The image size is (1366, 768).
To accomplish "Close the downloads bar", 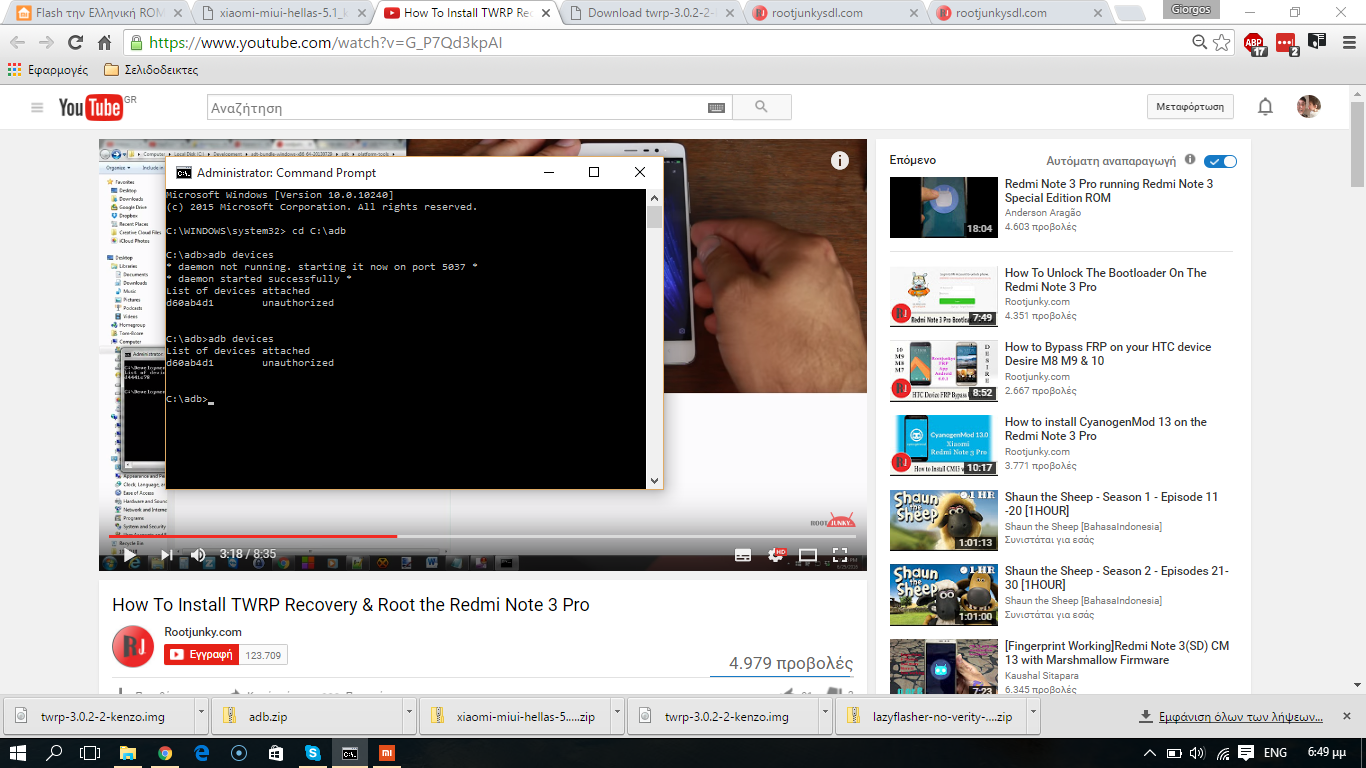I will click(1346, 716).
